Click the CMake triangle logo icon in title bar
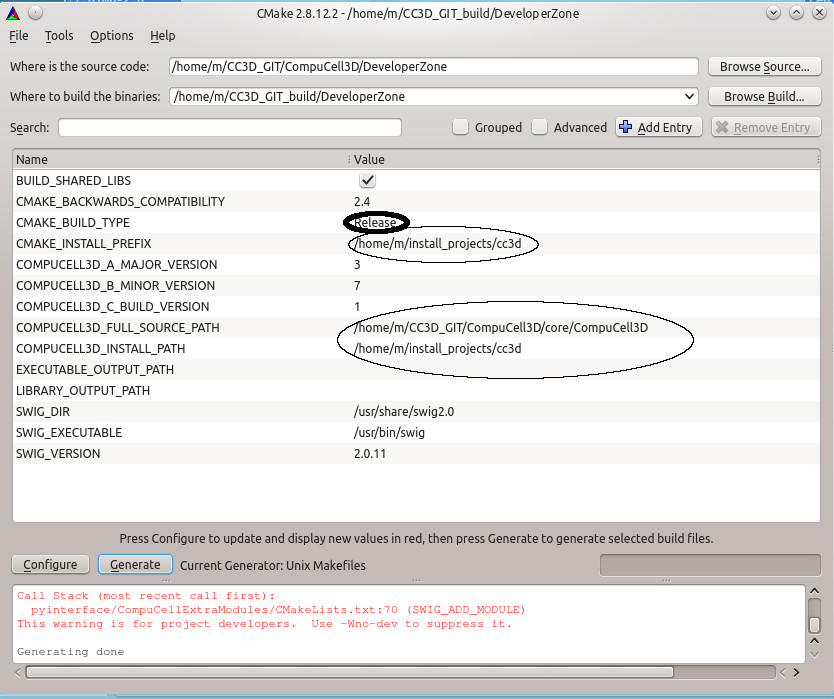 pyautogui.click(x=13, y=13)
